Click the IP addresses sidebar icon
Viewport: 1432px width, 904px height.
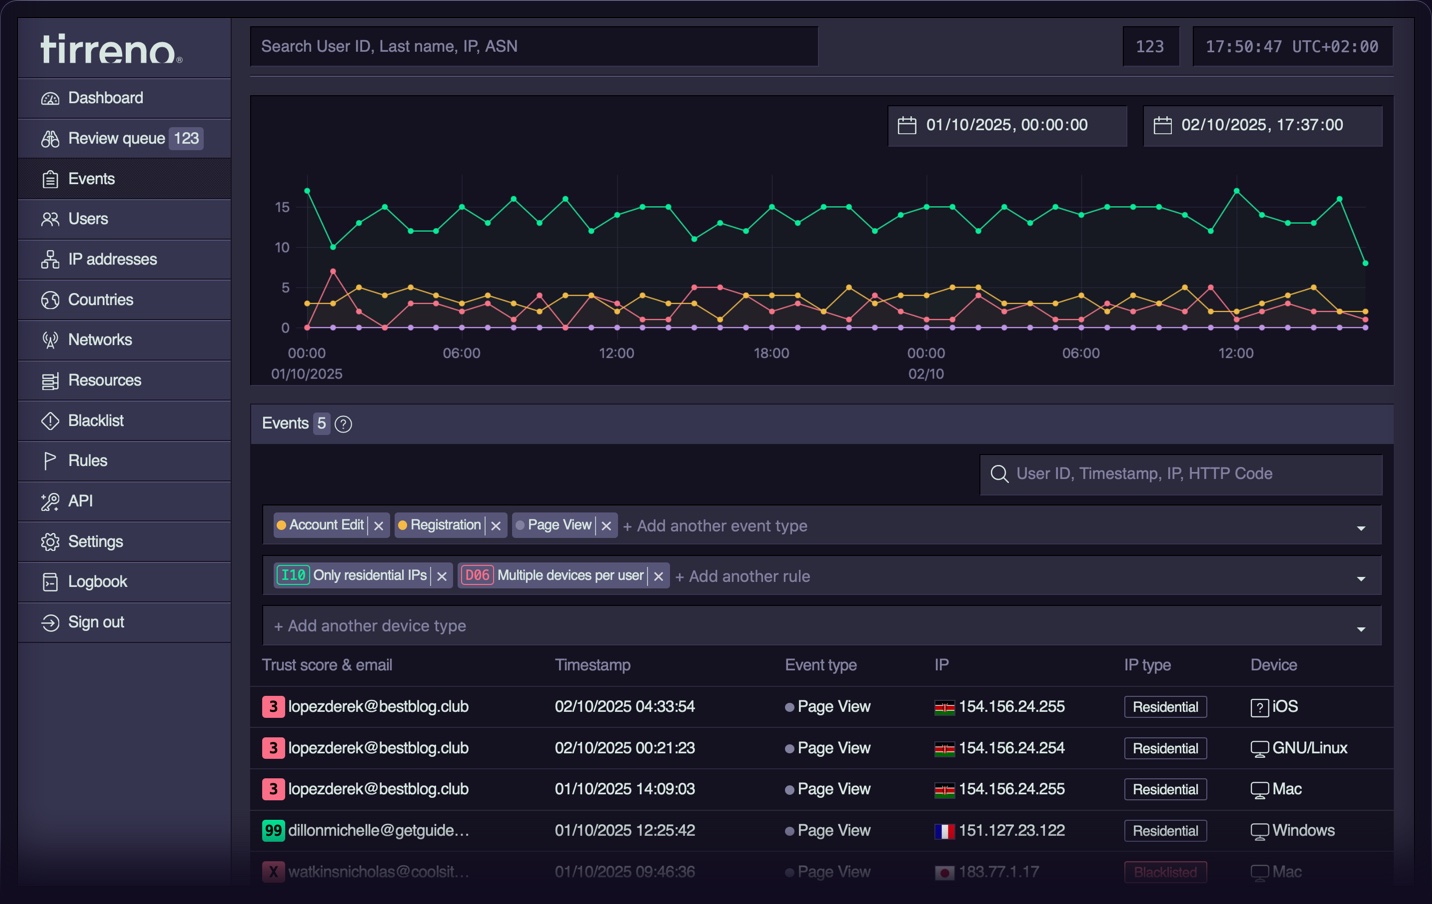(x=50, y=258)
